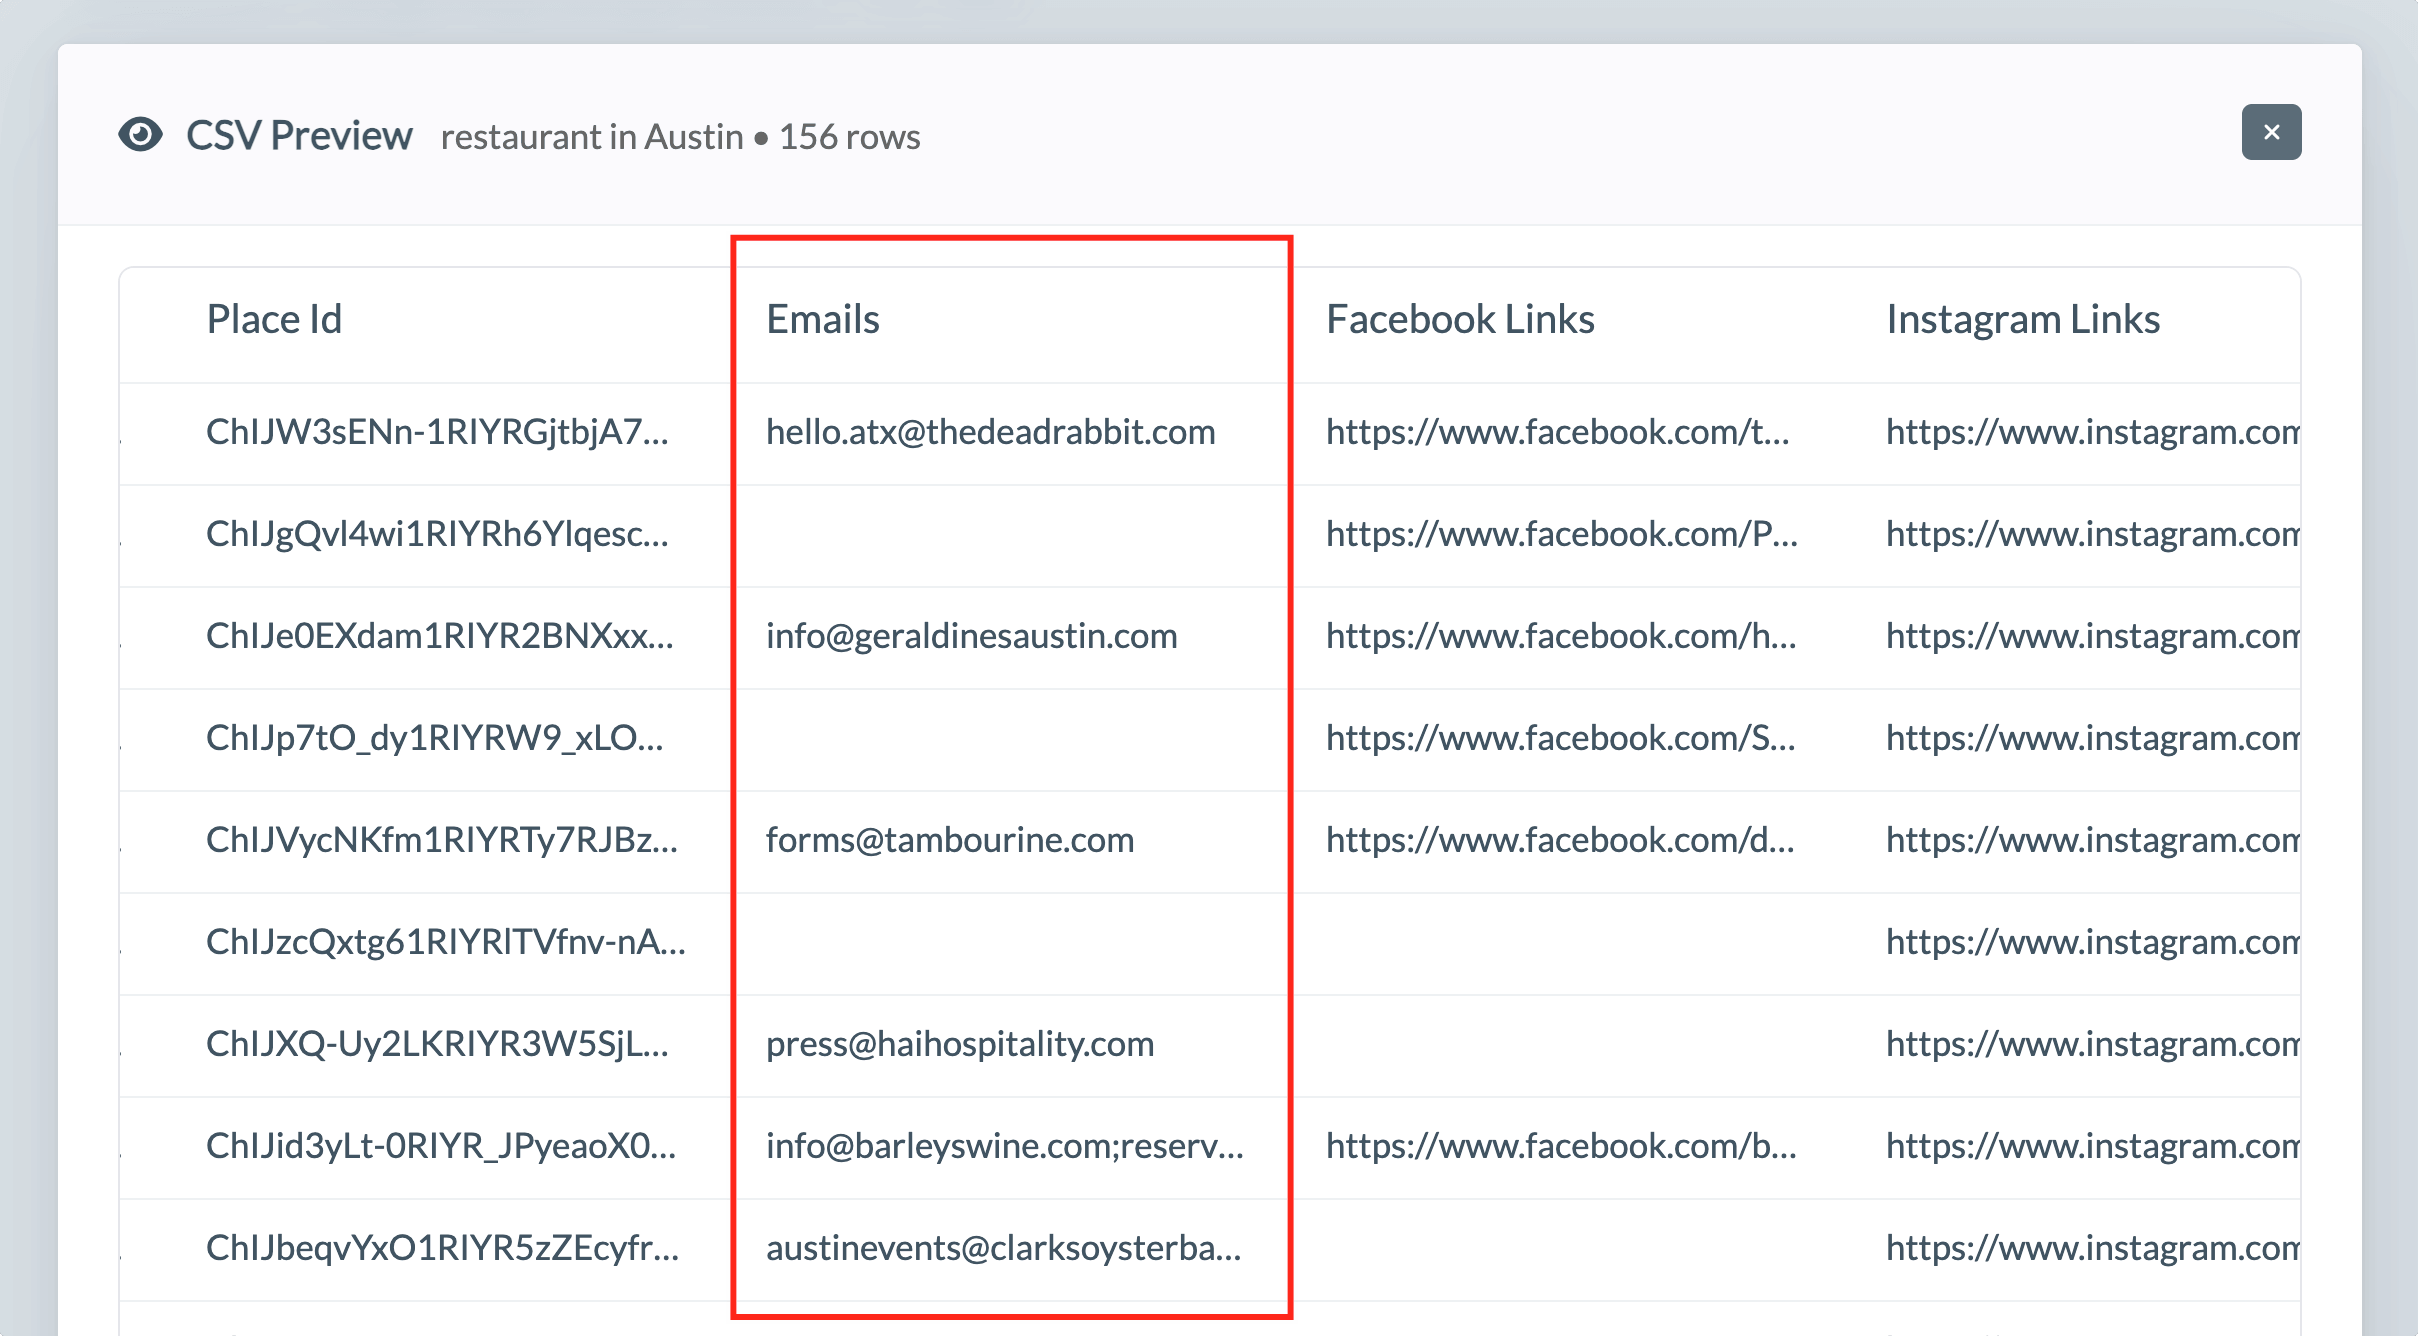Select the Instagram Links column header
Viewport: 2418px width, 1336px height.
(2023, 320)
